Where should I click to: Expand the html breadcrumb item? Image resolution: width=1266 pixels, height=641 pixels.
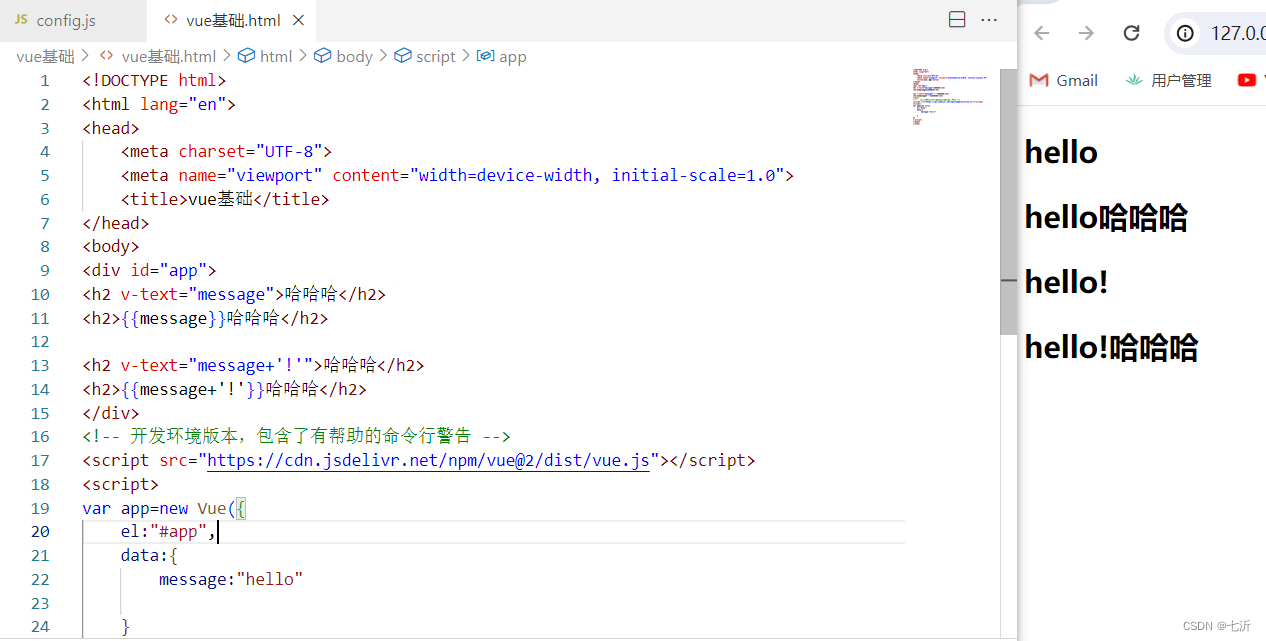click(x=265, y=56)
